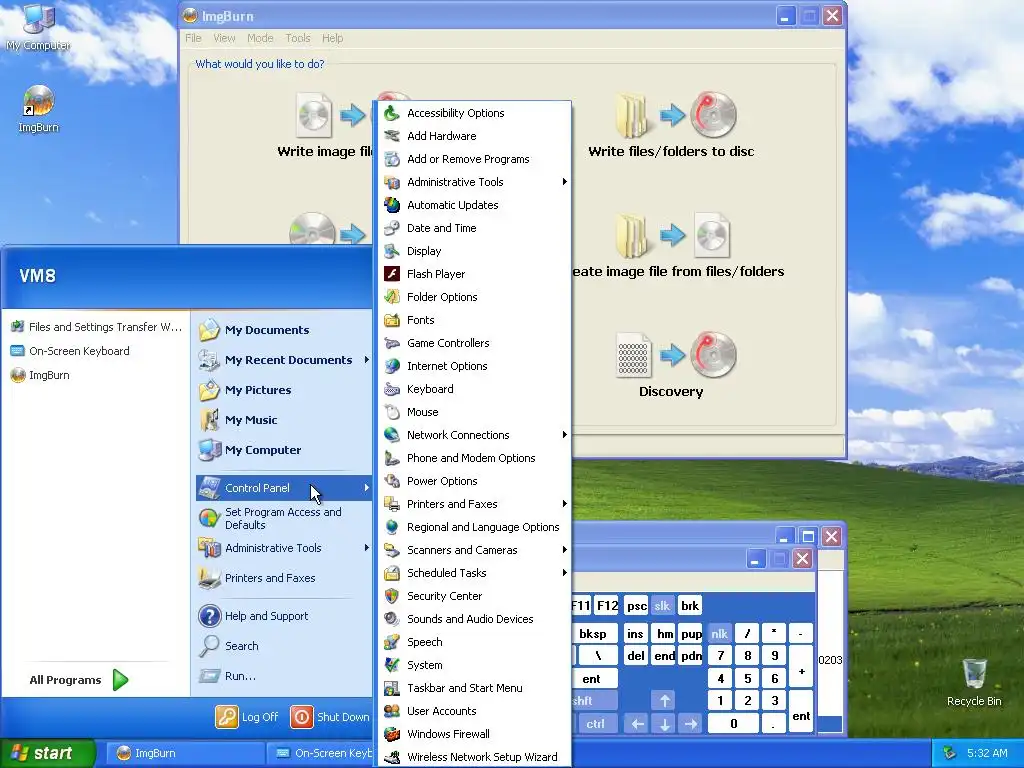Open Accessibility Options icon in submenu
Image resolution: width=1024 pixels, height=768 pixels.
coord(392,113)
